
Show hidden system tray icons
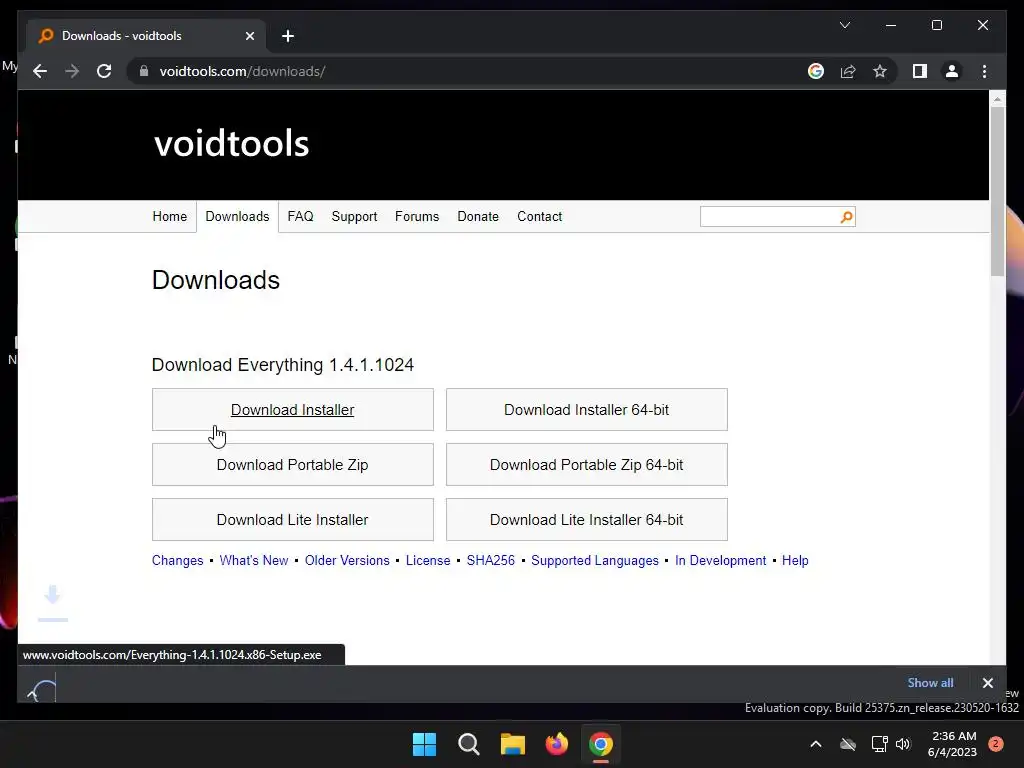[816, 744]
